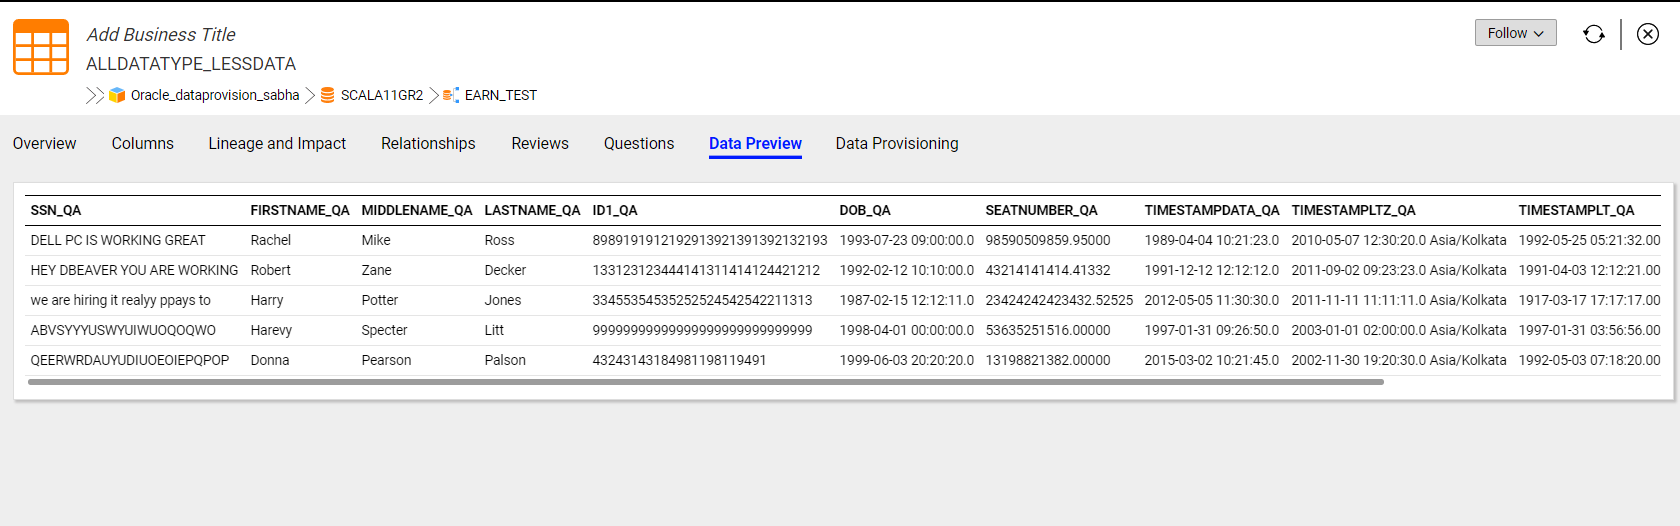Select cell 'we are hiring it realyy ppays to'

tap(121, 300)
